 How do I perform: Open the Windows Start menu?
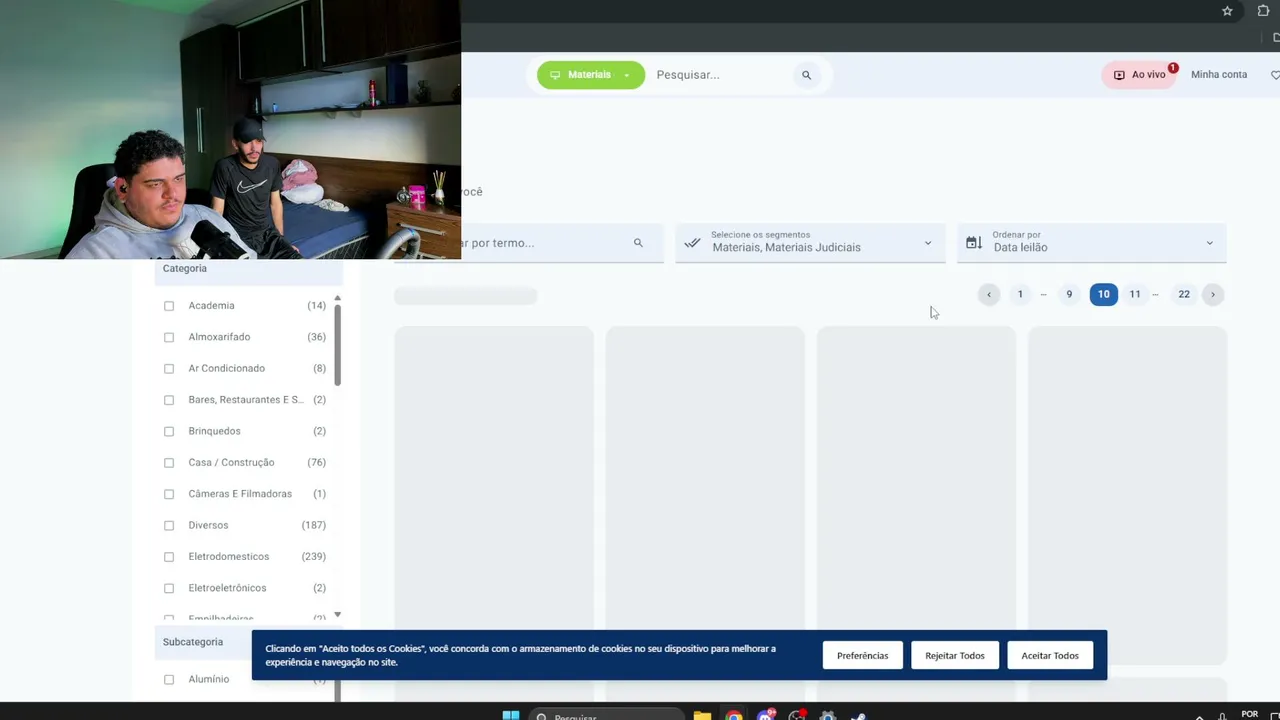pos(510,715)
